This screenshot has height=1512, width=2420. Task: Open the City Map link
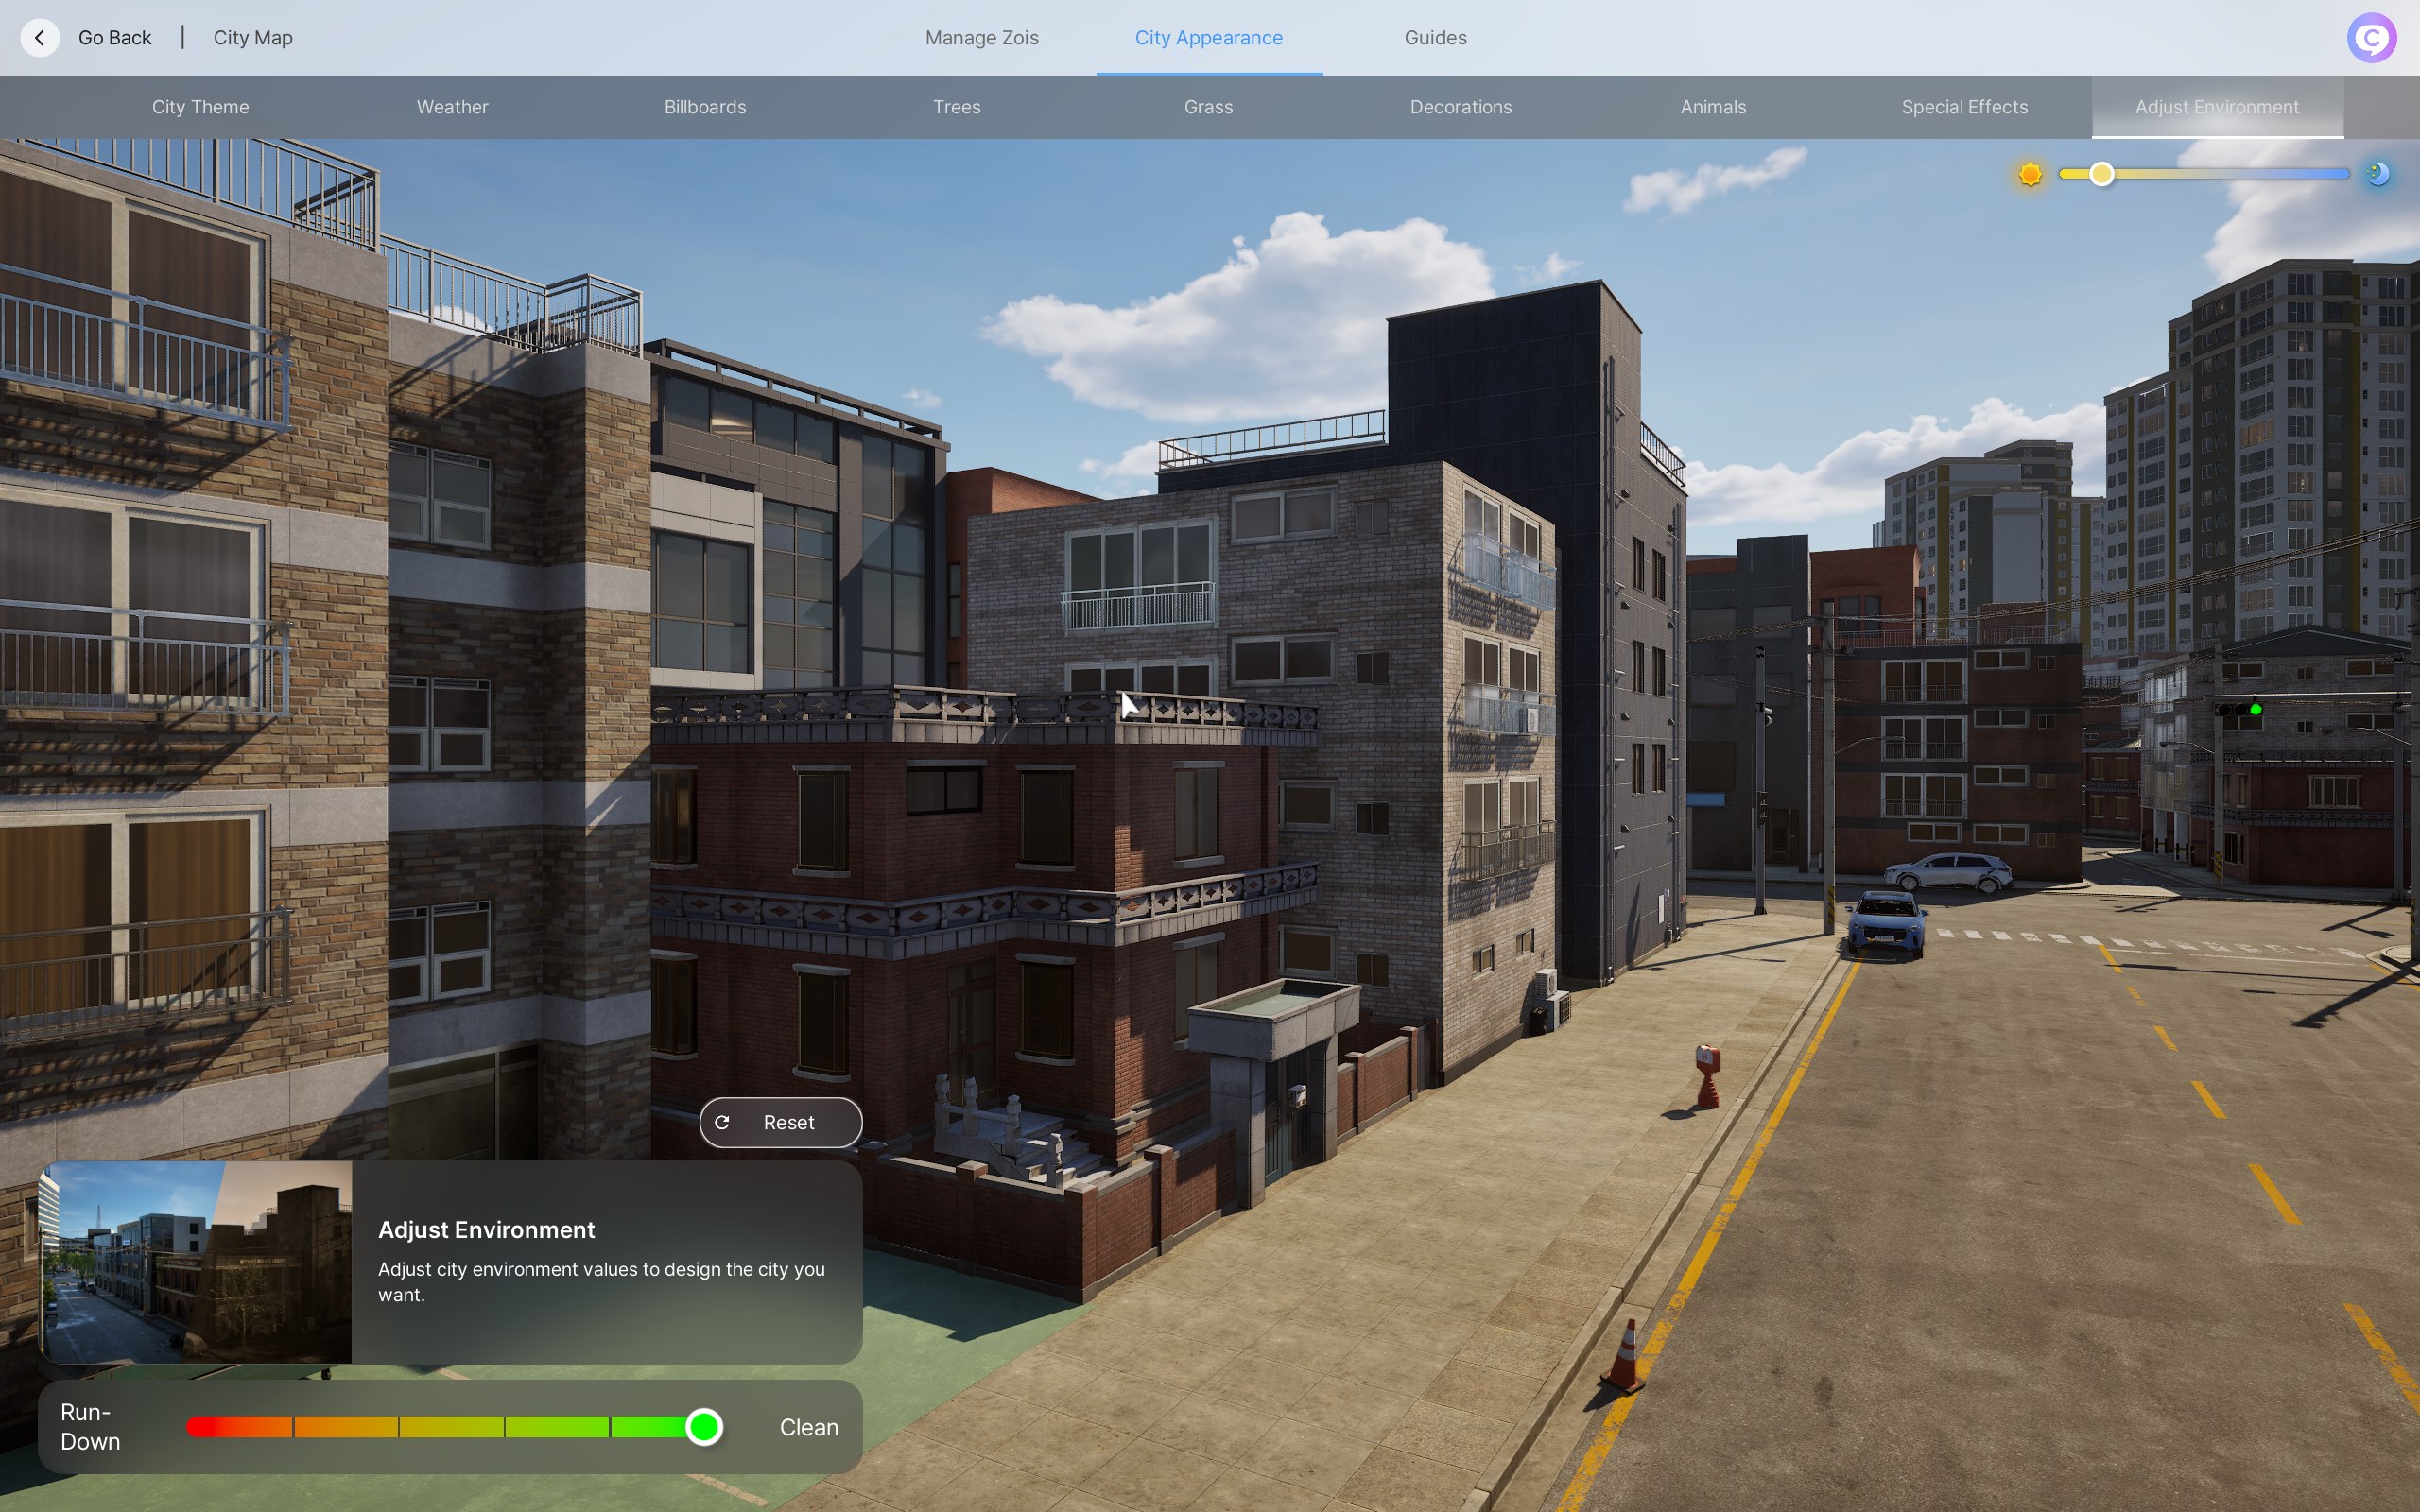click(x=253, y=38)
